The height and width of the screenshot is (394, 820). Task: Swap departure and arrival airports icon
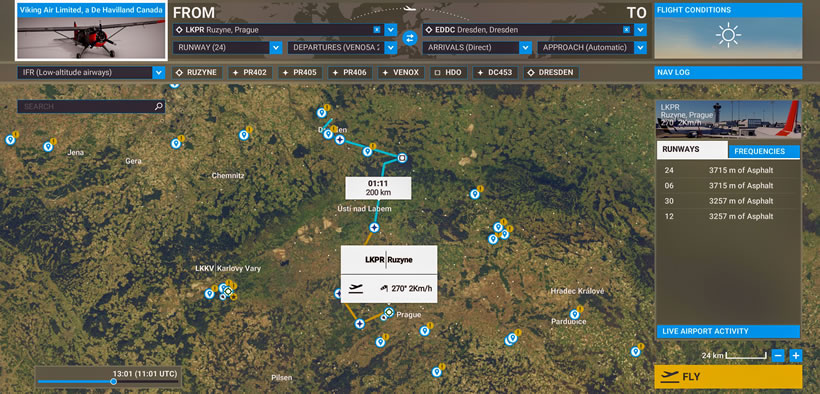409,38
